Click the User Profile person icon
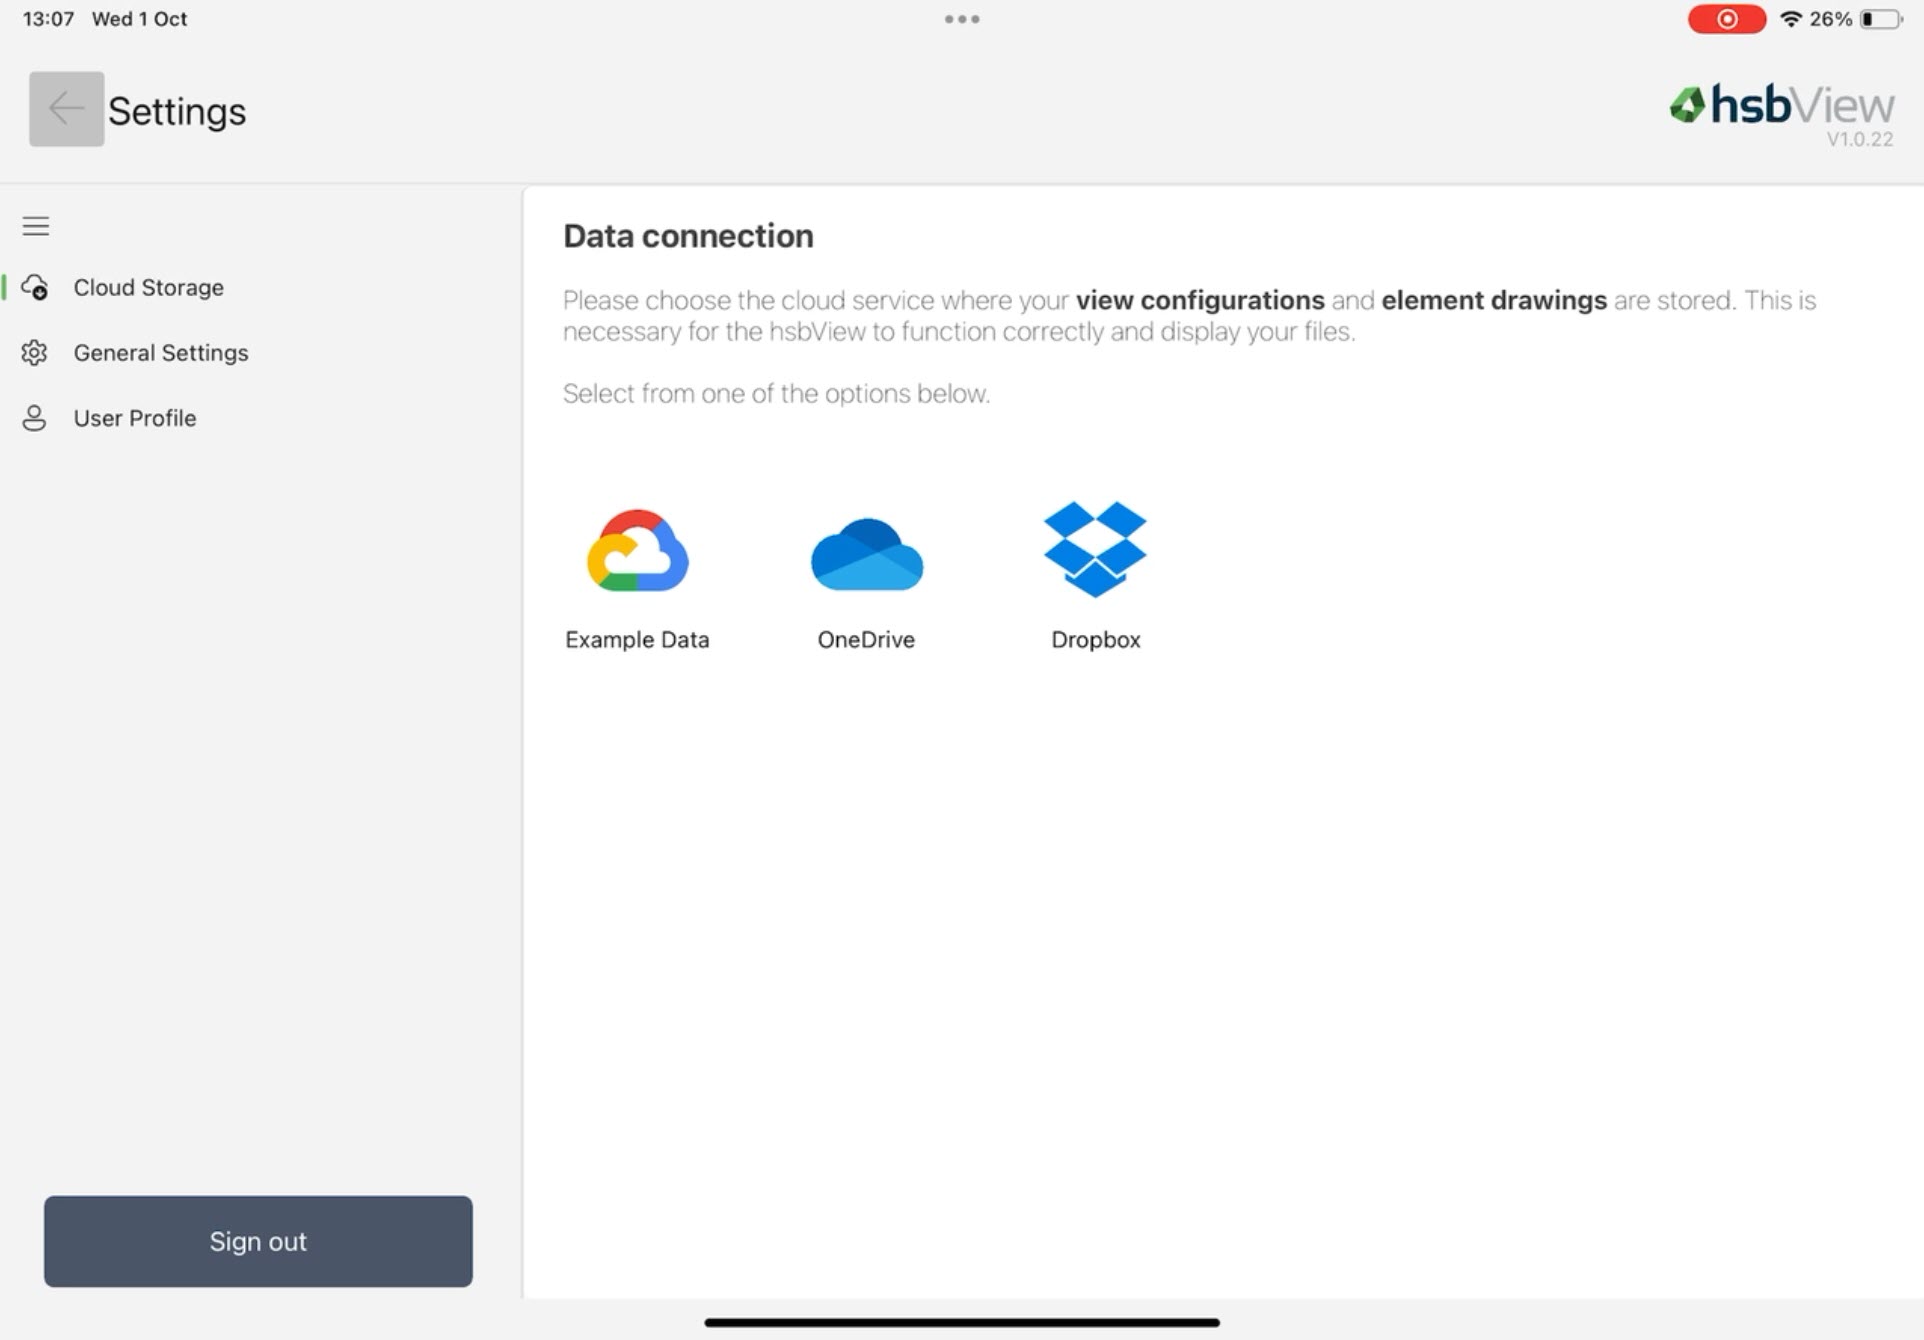Viewport: 1924px width, 1340px height. click(35, 418)
